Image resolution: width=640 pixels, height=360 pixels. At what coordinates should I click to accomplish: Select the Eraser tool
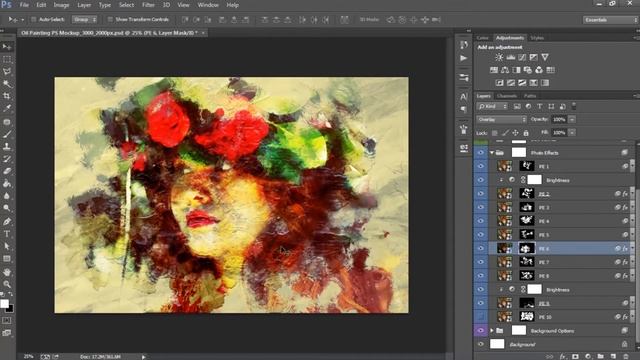pos(7,171)
